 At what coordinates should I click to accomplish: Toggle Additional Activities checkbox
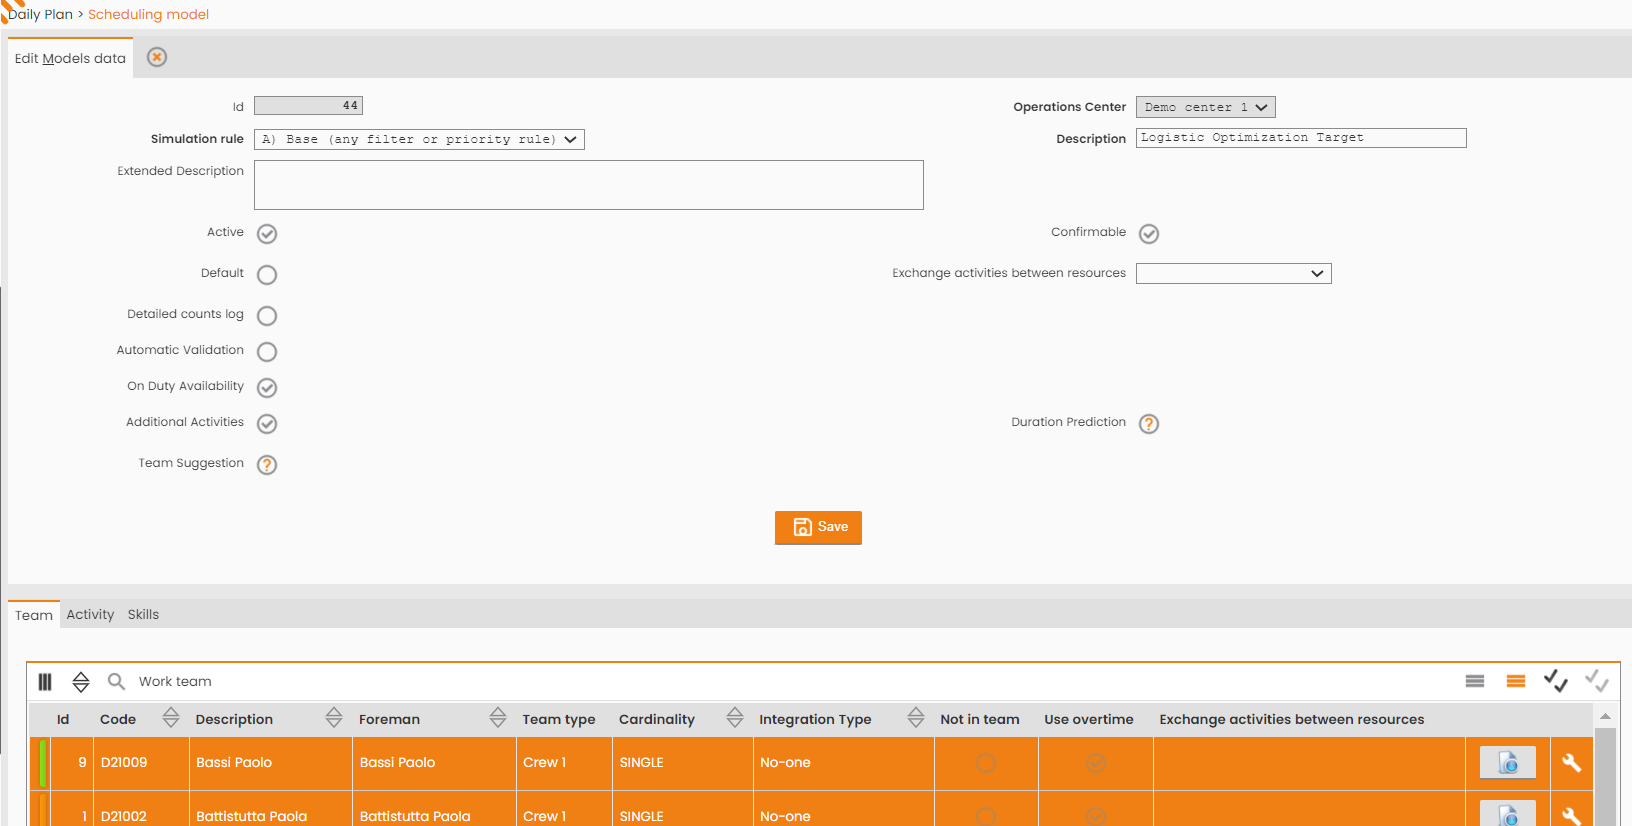pos(267,424)
